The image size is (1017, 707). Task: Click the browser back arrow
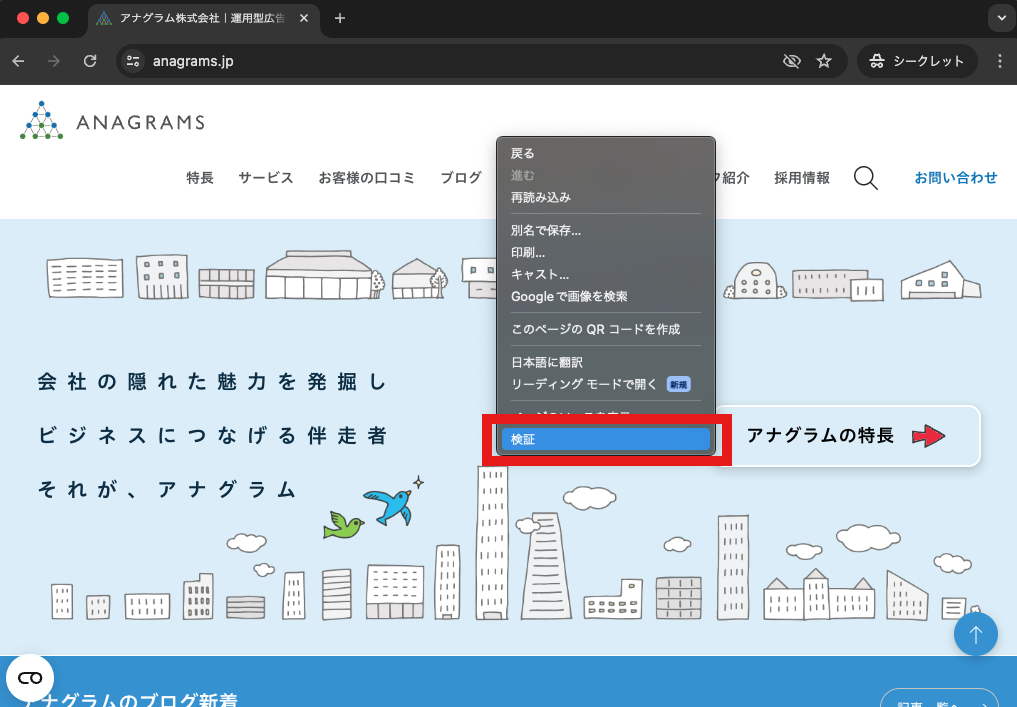(x=18, y=61)
